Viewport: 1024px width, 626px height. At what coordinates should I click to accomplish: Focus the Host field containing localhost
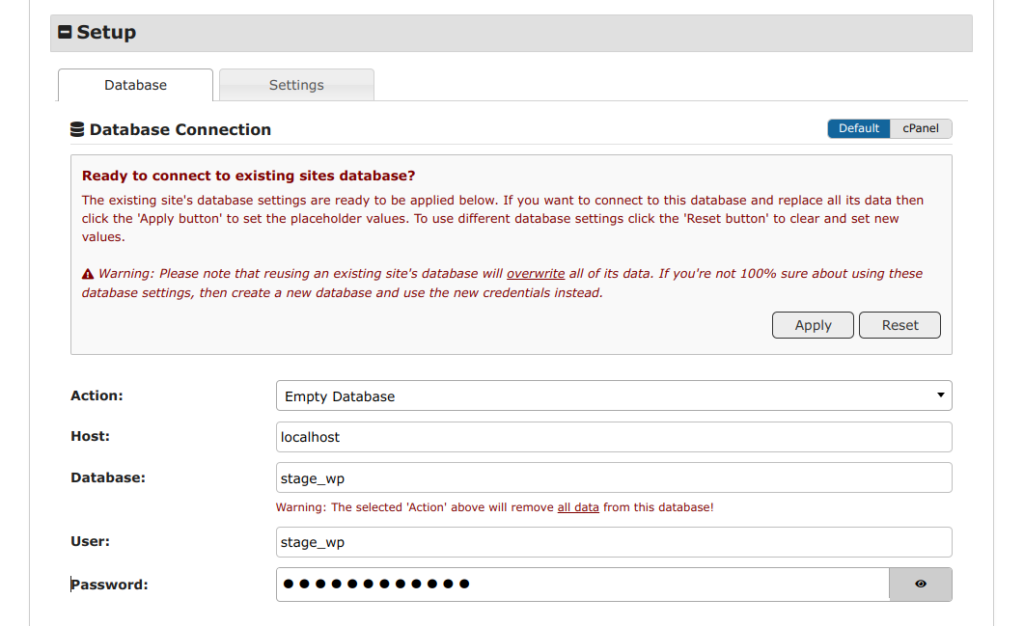[x=613, y=437]
